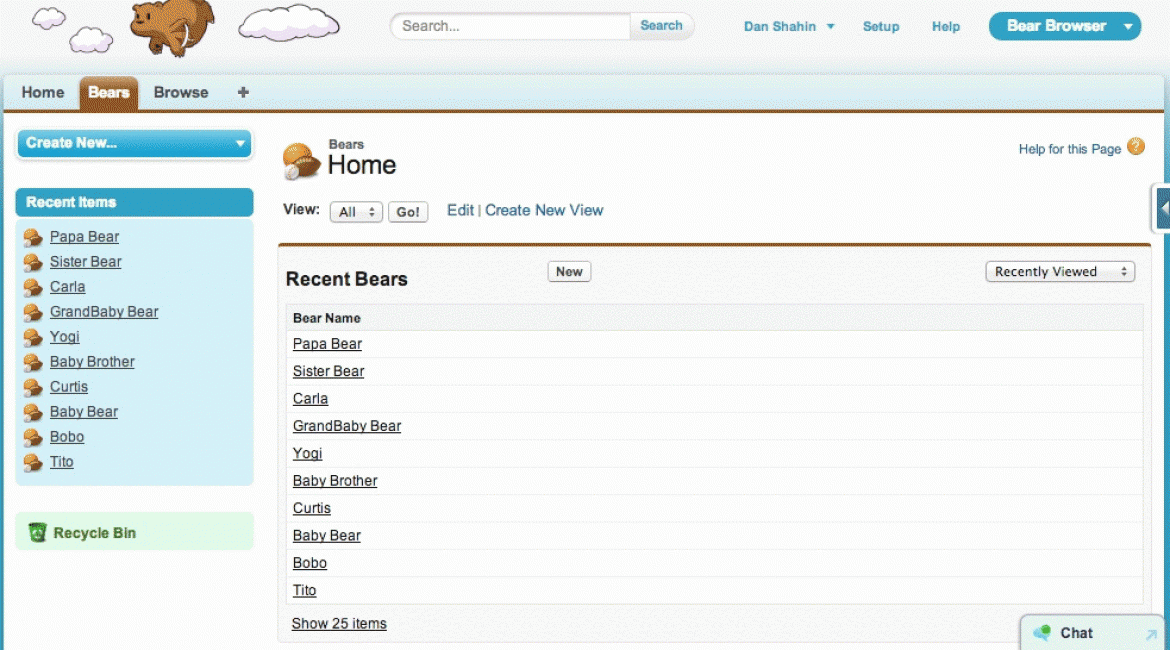Click the Bear Name column header
Image resolution: width=1170 pixels, height=650 pixels.
tap(327, 318)
